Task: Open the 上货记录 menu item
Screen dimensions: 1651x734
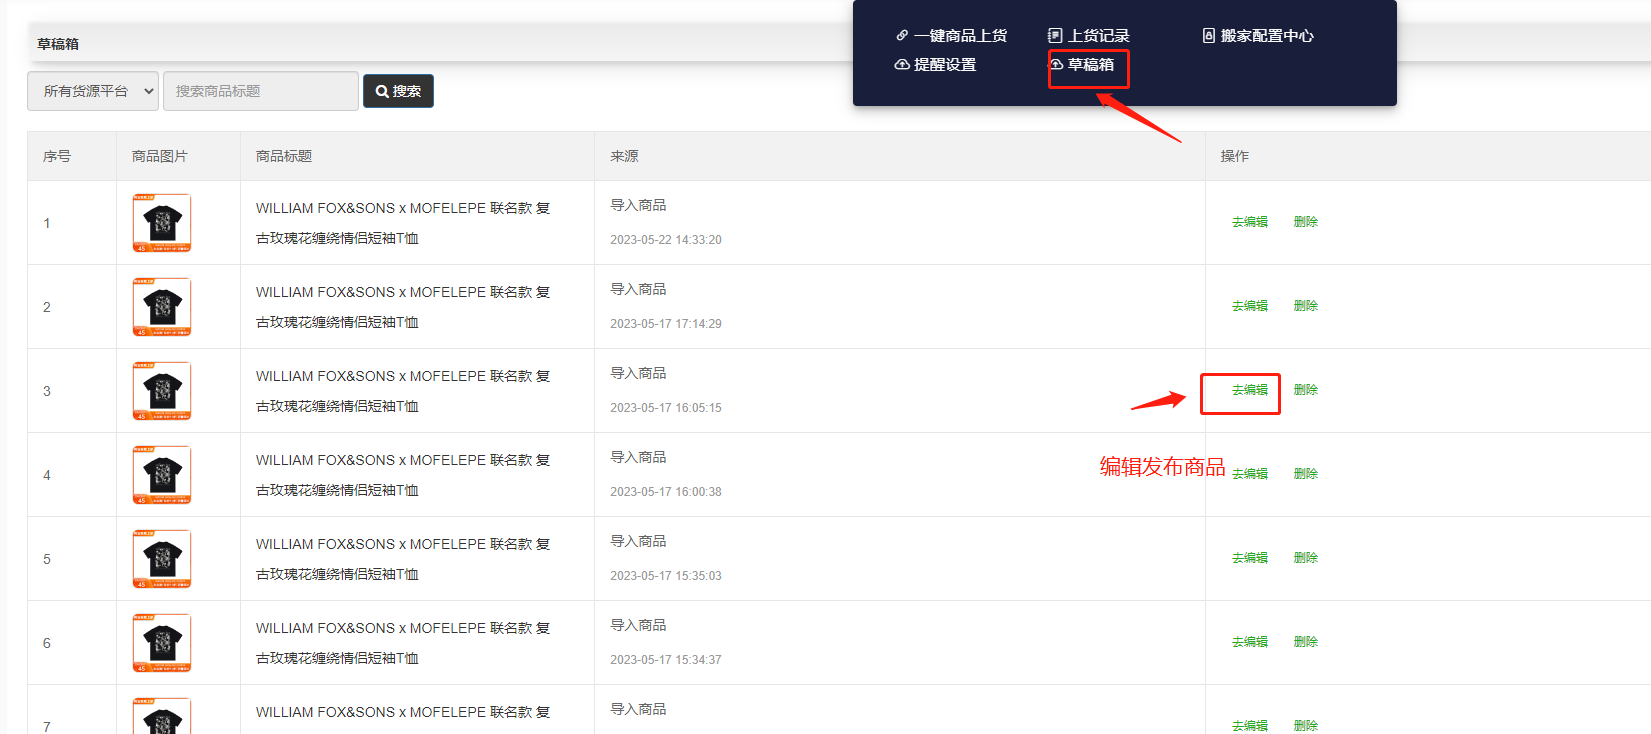Action: click(1098, 36)
